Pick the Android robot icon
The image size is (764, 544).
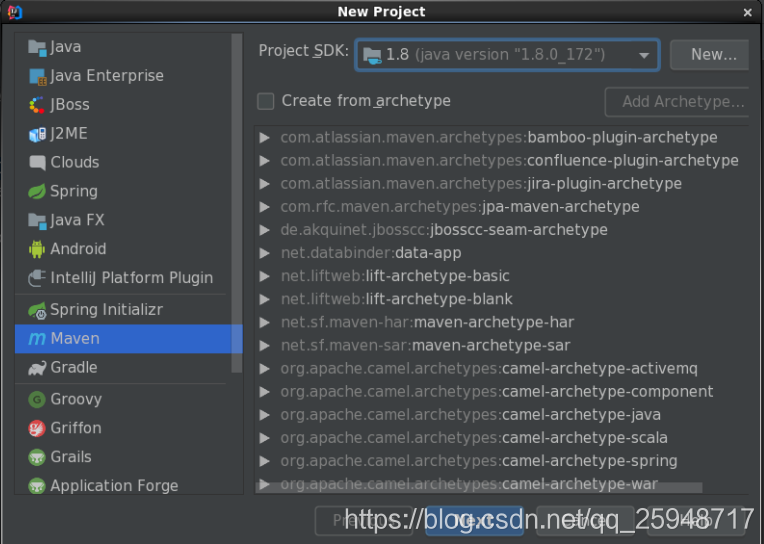coord(37,249)
